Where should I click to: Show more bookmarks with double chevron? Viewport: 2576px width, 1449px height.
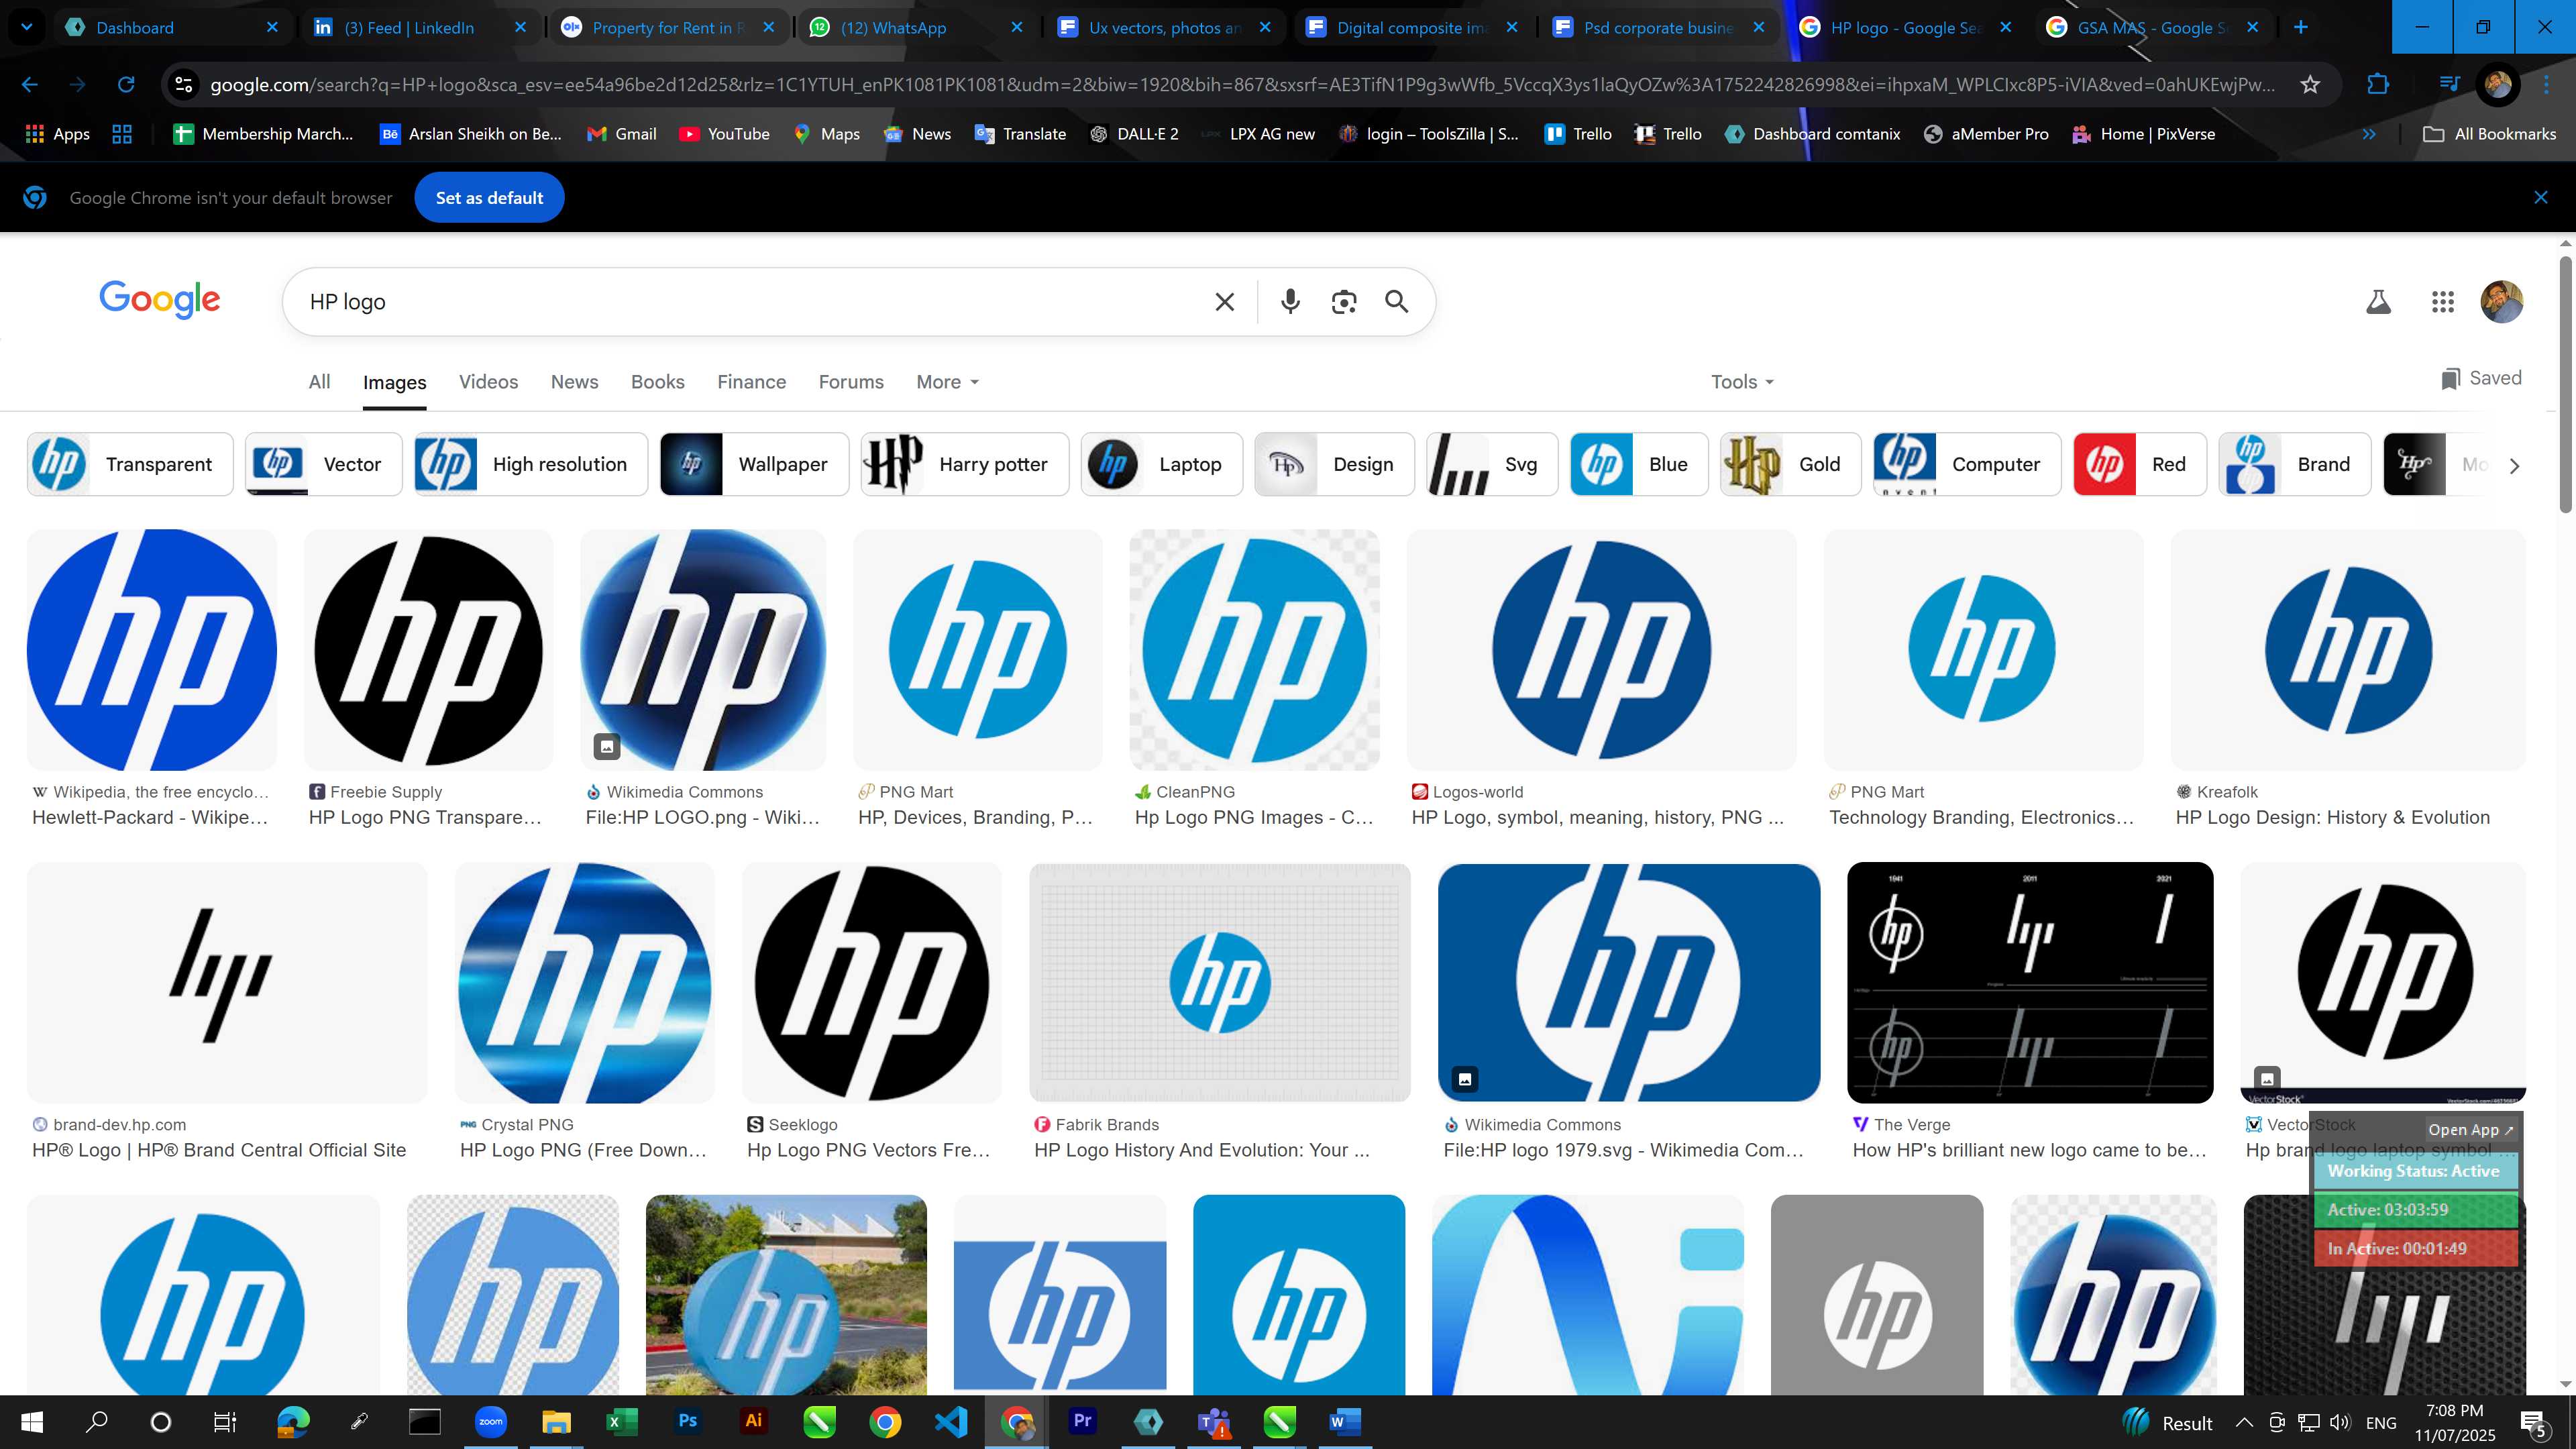tap(2369, 134)
